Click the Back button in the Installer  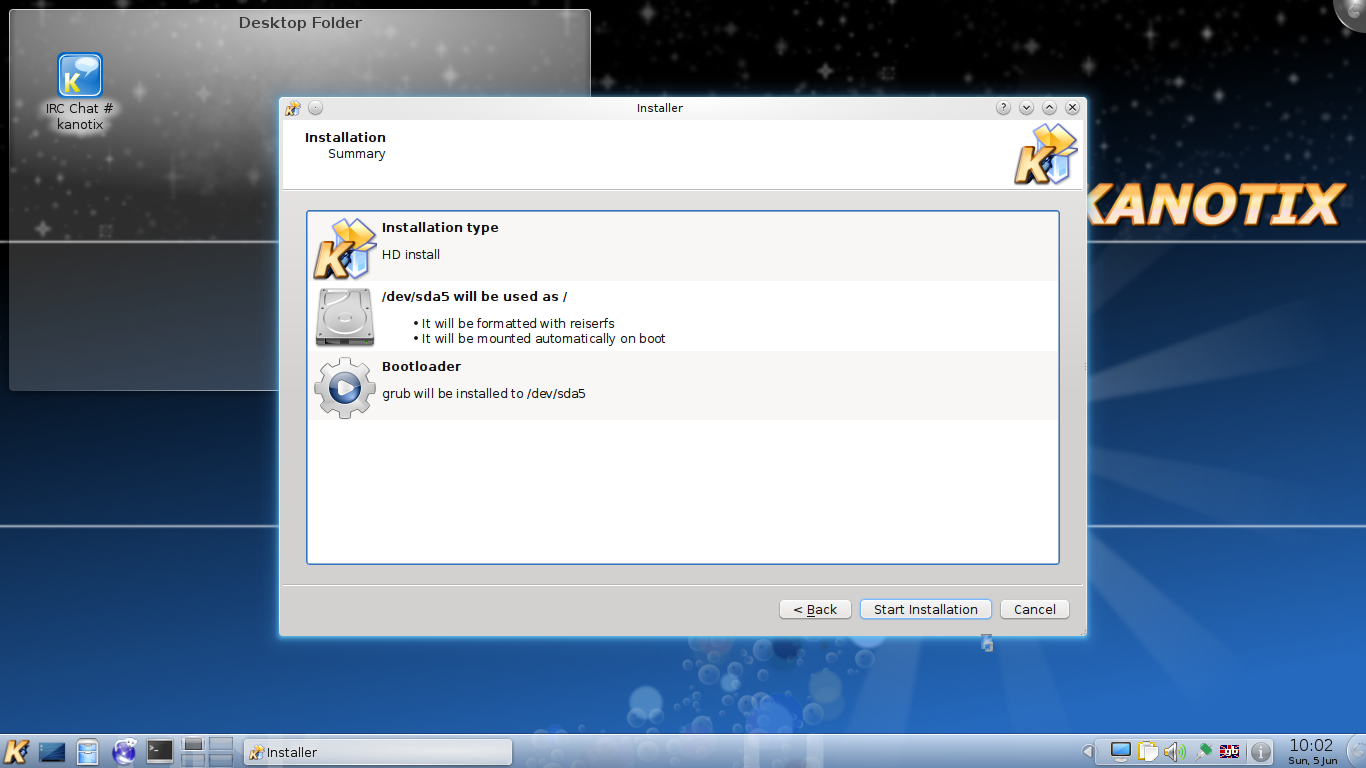tap(815, 609)
